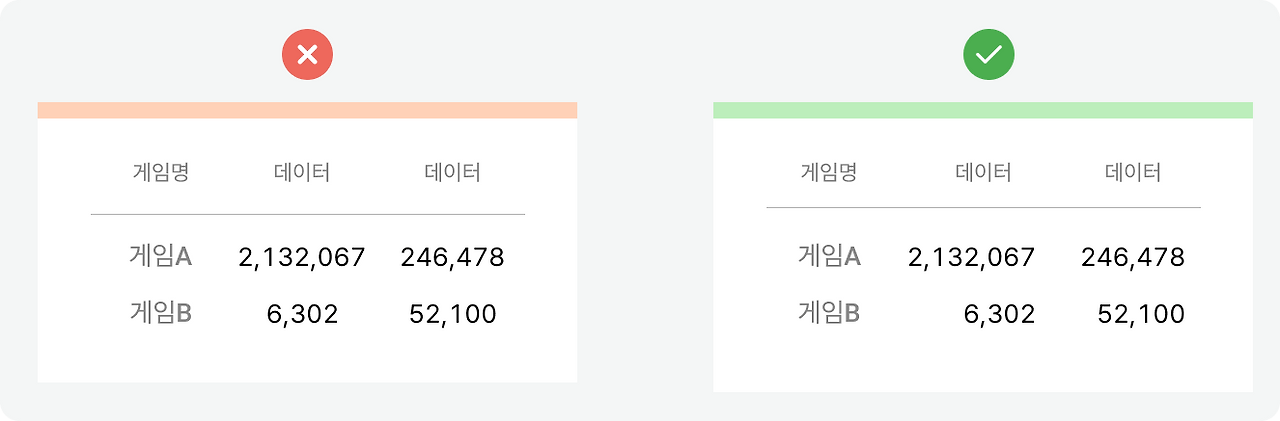Viewport: 1280px width, 421px height.
Task: Select 게임명 header in the incorrect example table
Action: (x=161, y=173)
